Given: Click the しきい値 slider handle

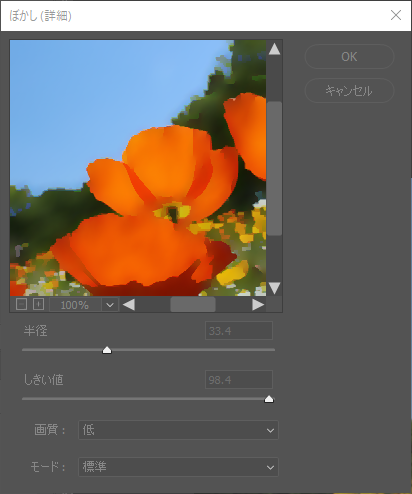Looking at the screenshot, I should (x=269, y=399).
